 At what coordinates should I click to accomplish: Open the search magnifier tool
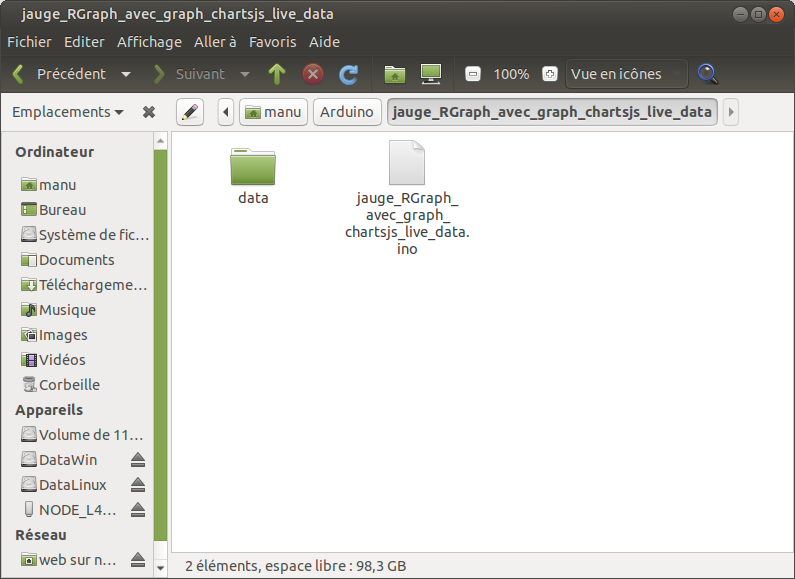point(708,74)
